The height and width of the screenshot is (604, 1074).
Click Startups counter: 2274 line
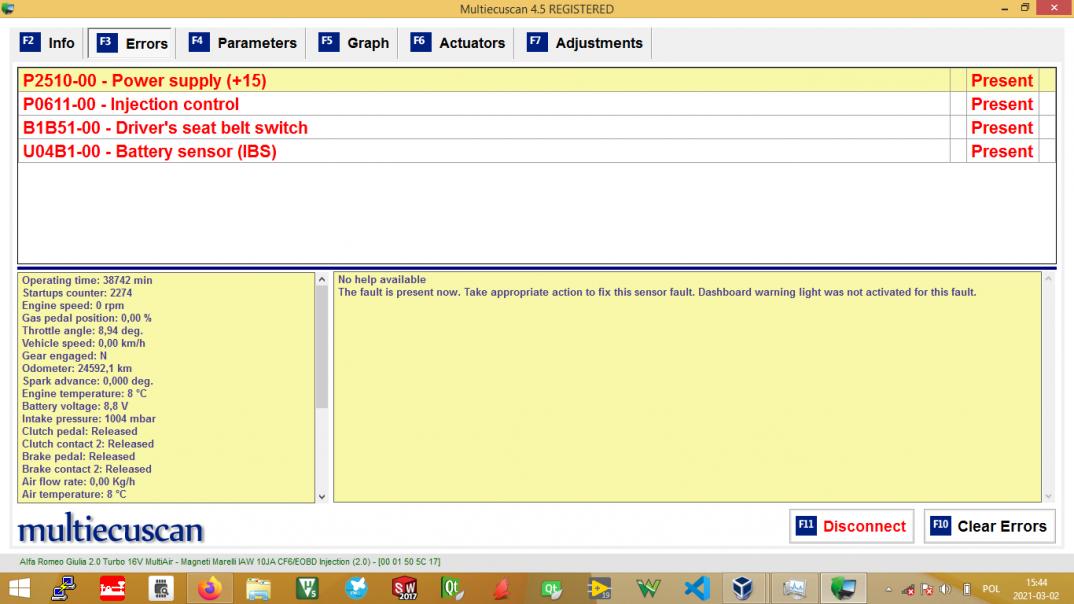(x=77, y=292)
